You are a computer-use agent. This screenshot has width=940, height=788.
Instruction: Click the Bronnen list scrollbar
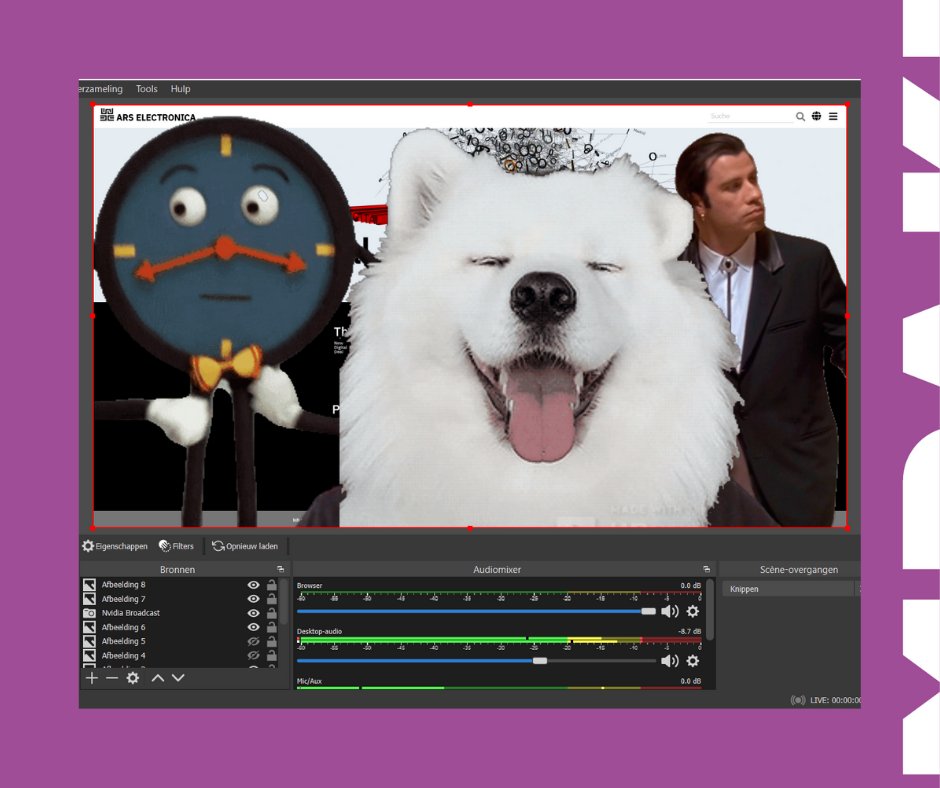click(284, 603)
